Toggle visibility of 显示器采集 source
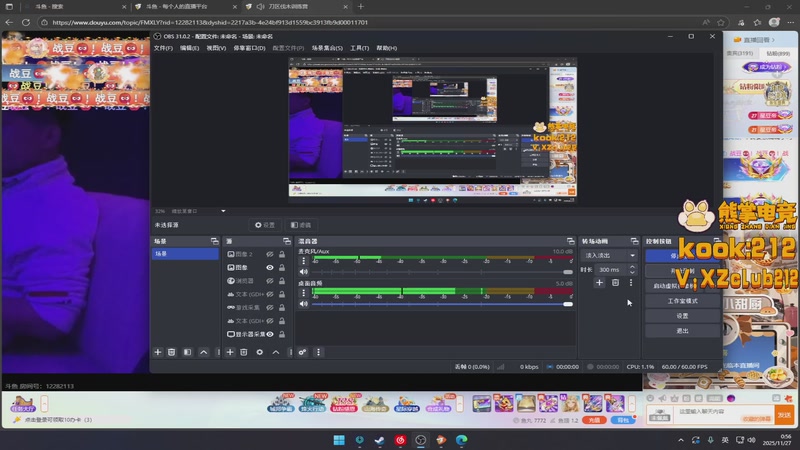The width and height of the screenshot is (800, 450). click(270, 334)
